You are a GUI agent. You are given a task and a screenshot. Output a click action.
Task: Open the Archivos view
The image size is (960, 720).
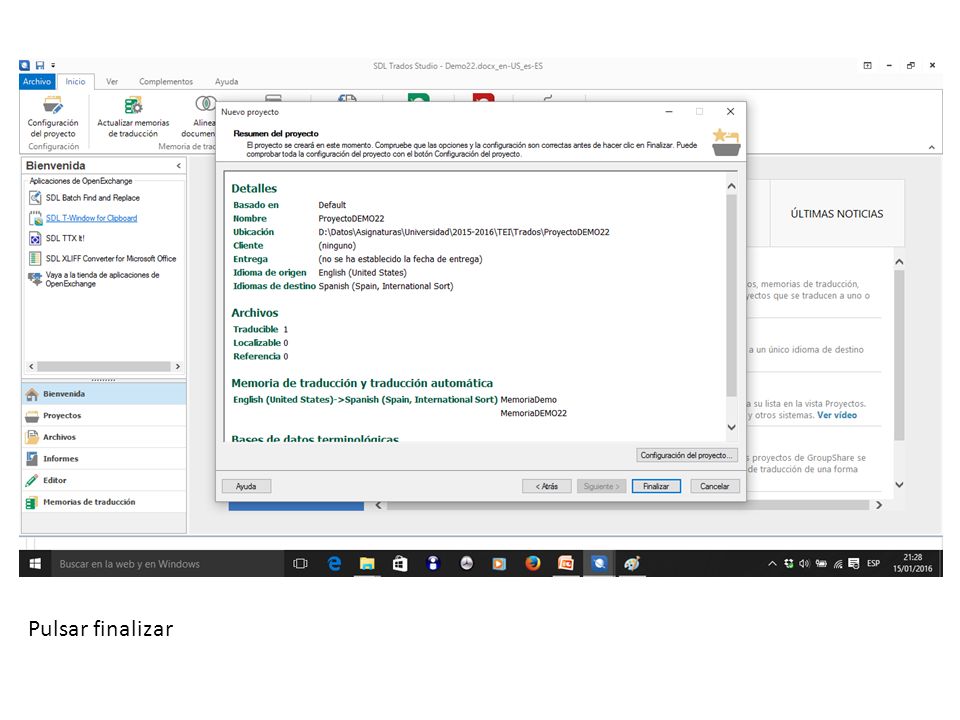click(104, 437)
